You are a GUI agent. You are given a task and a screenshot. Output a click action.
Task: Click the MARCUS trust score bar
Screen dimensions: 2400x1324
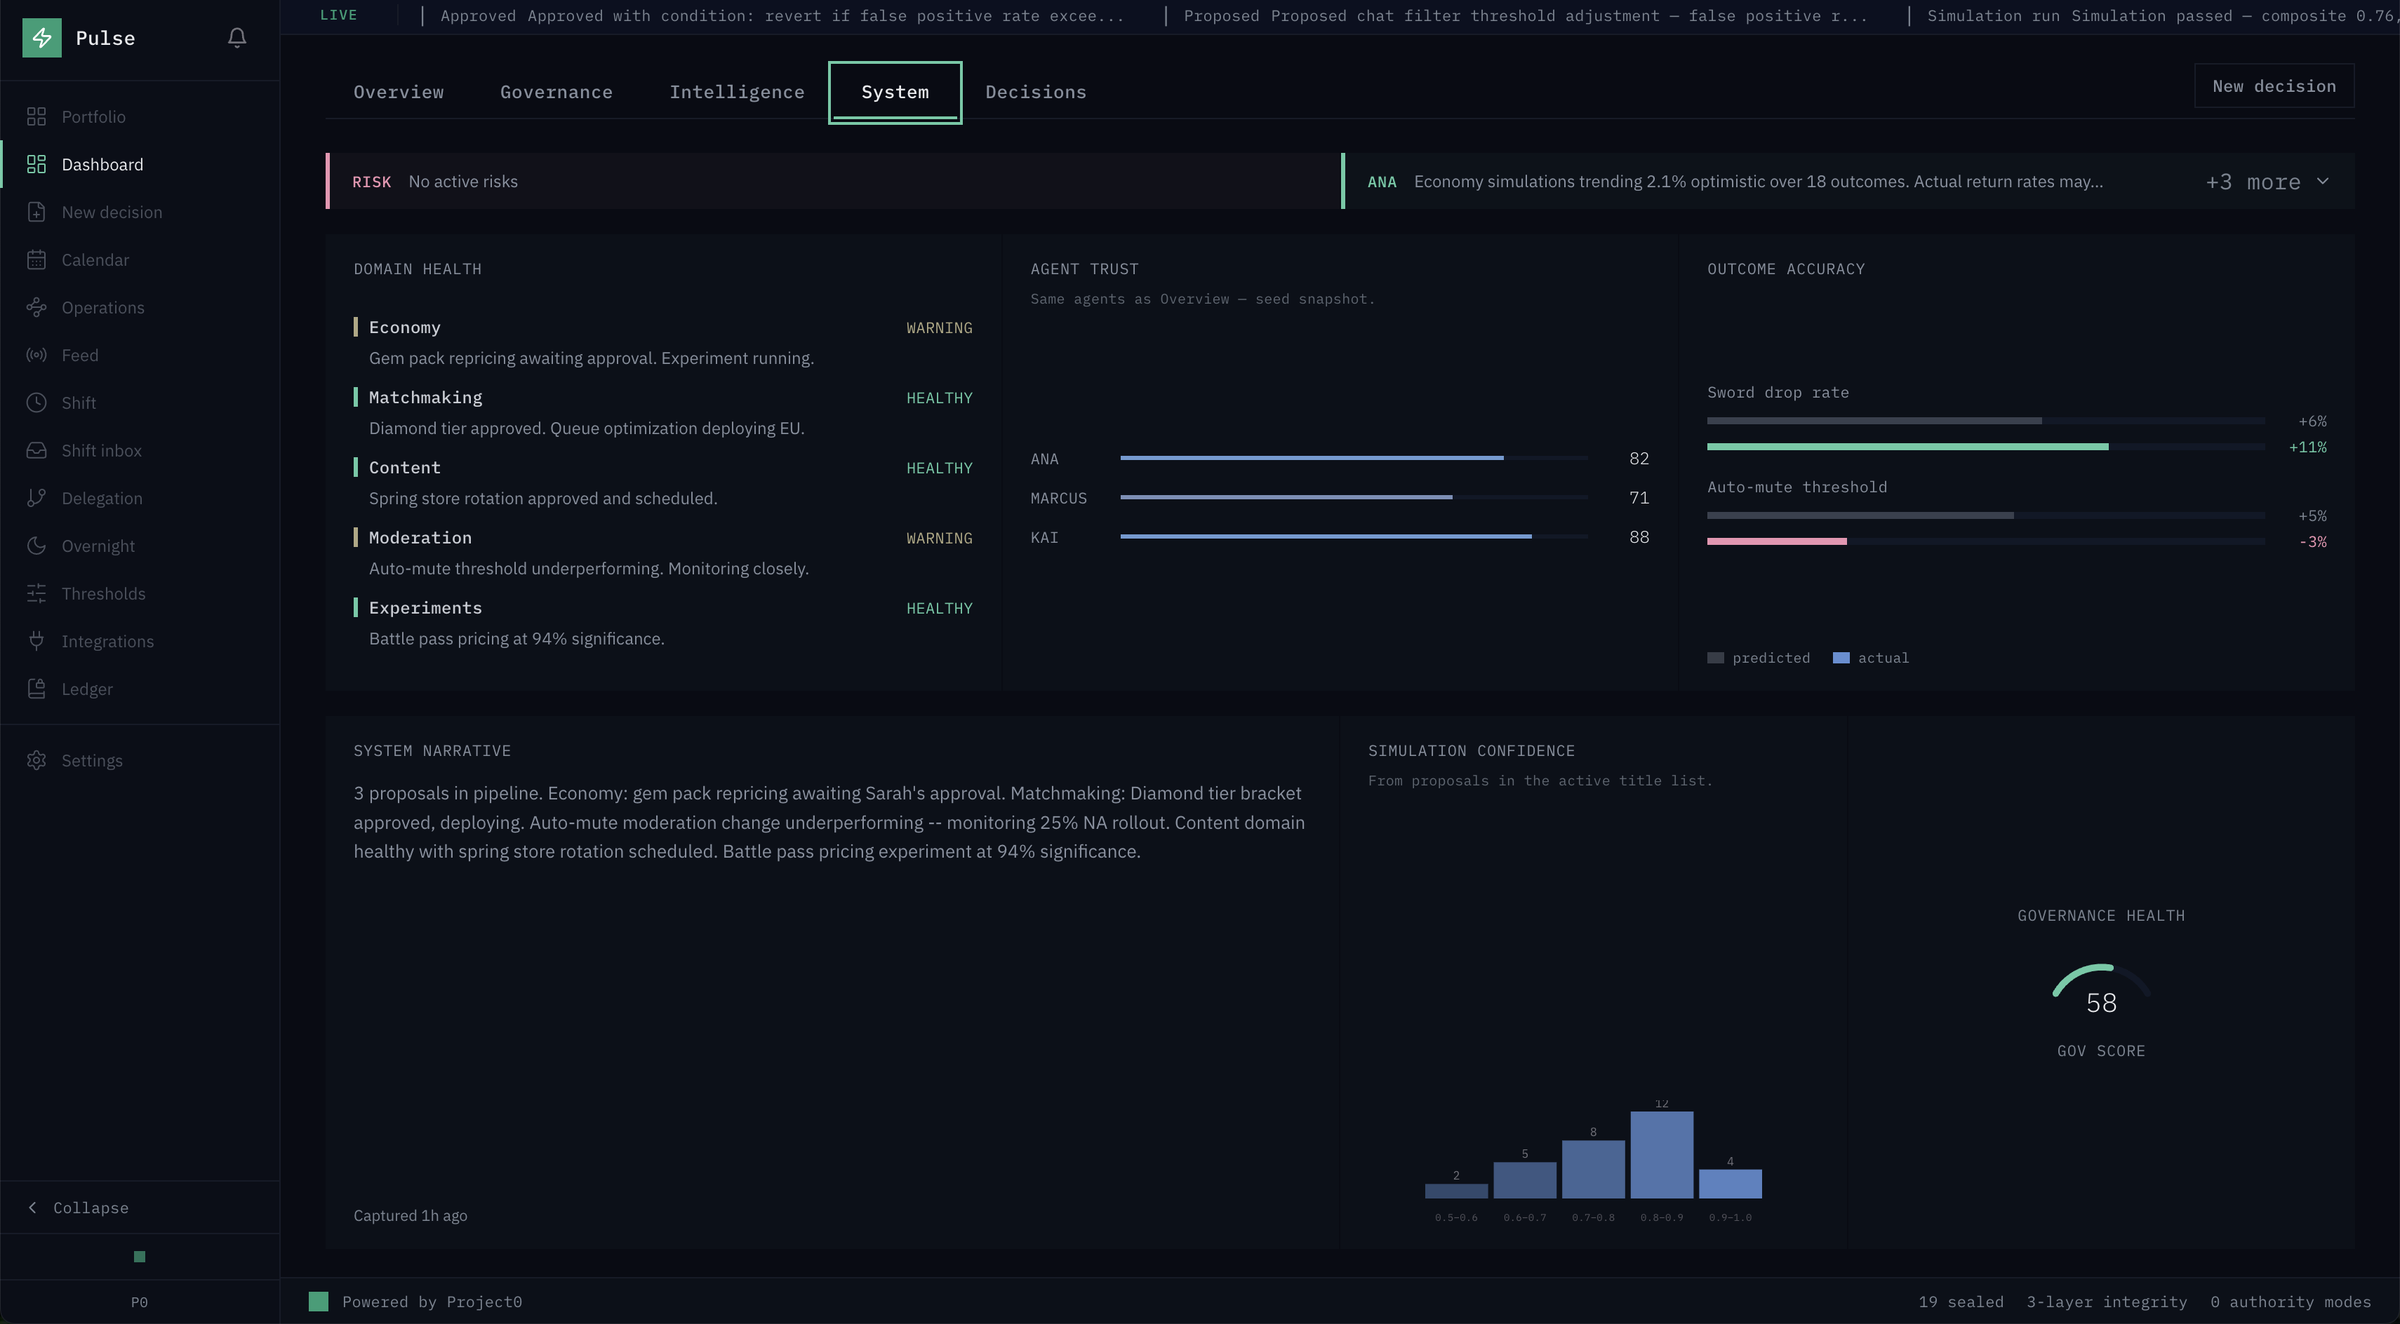(1353, 497)
